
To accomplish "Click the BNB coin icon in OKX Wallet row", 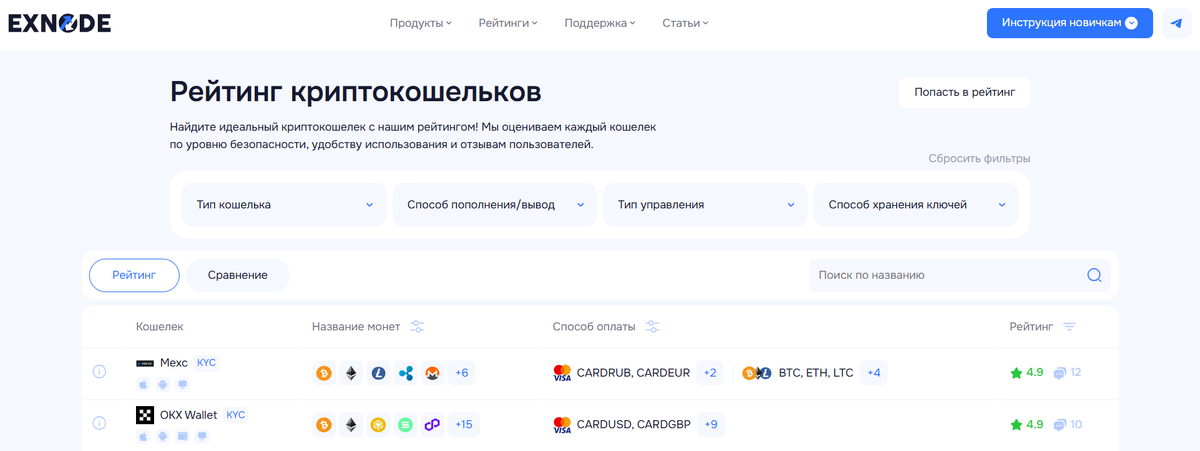I will 378,425.
